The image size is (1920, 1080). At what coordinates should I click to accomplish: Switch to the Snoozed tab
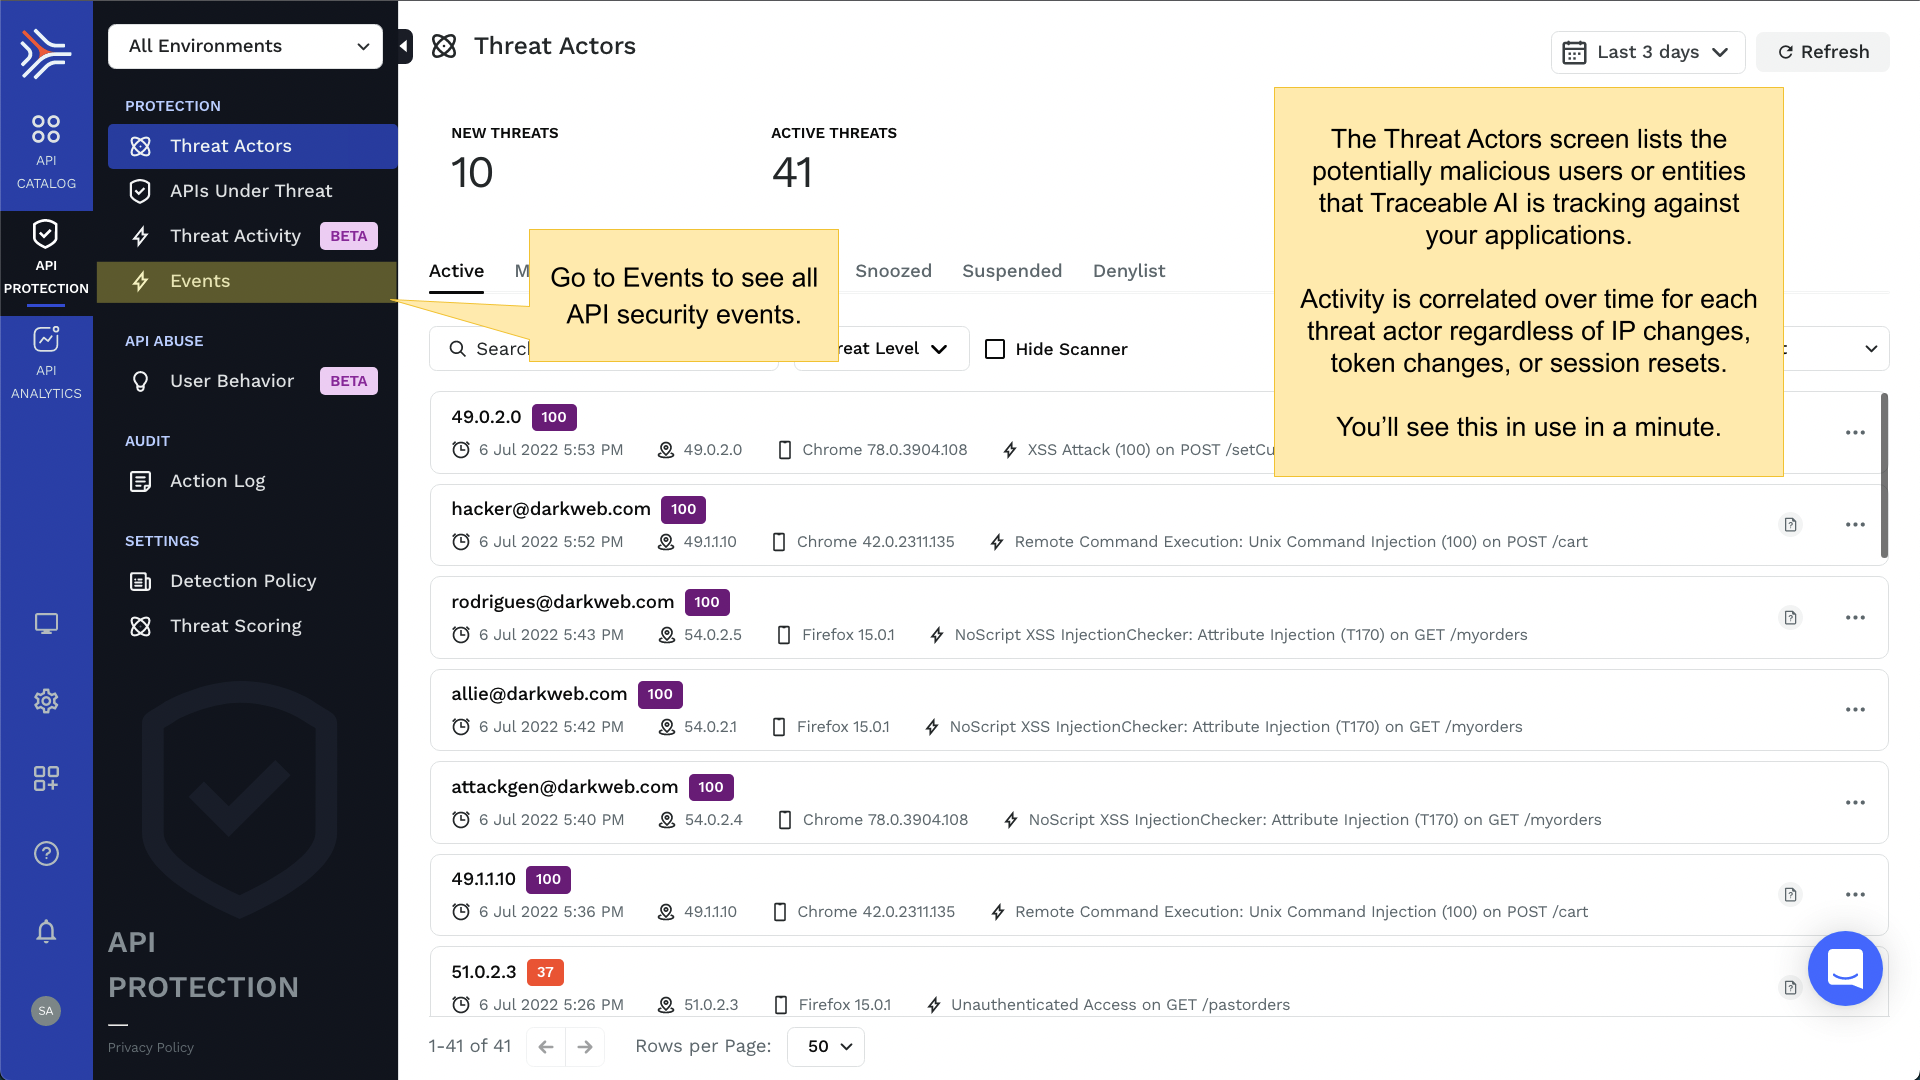[893, 271]
